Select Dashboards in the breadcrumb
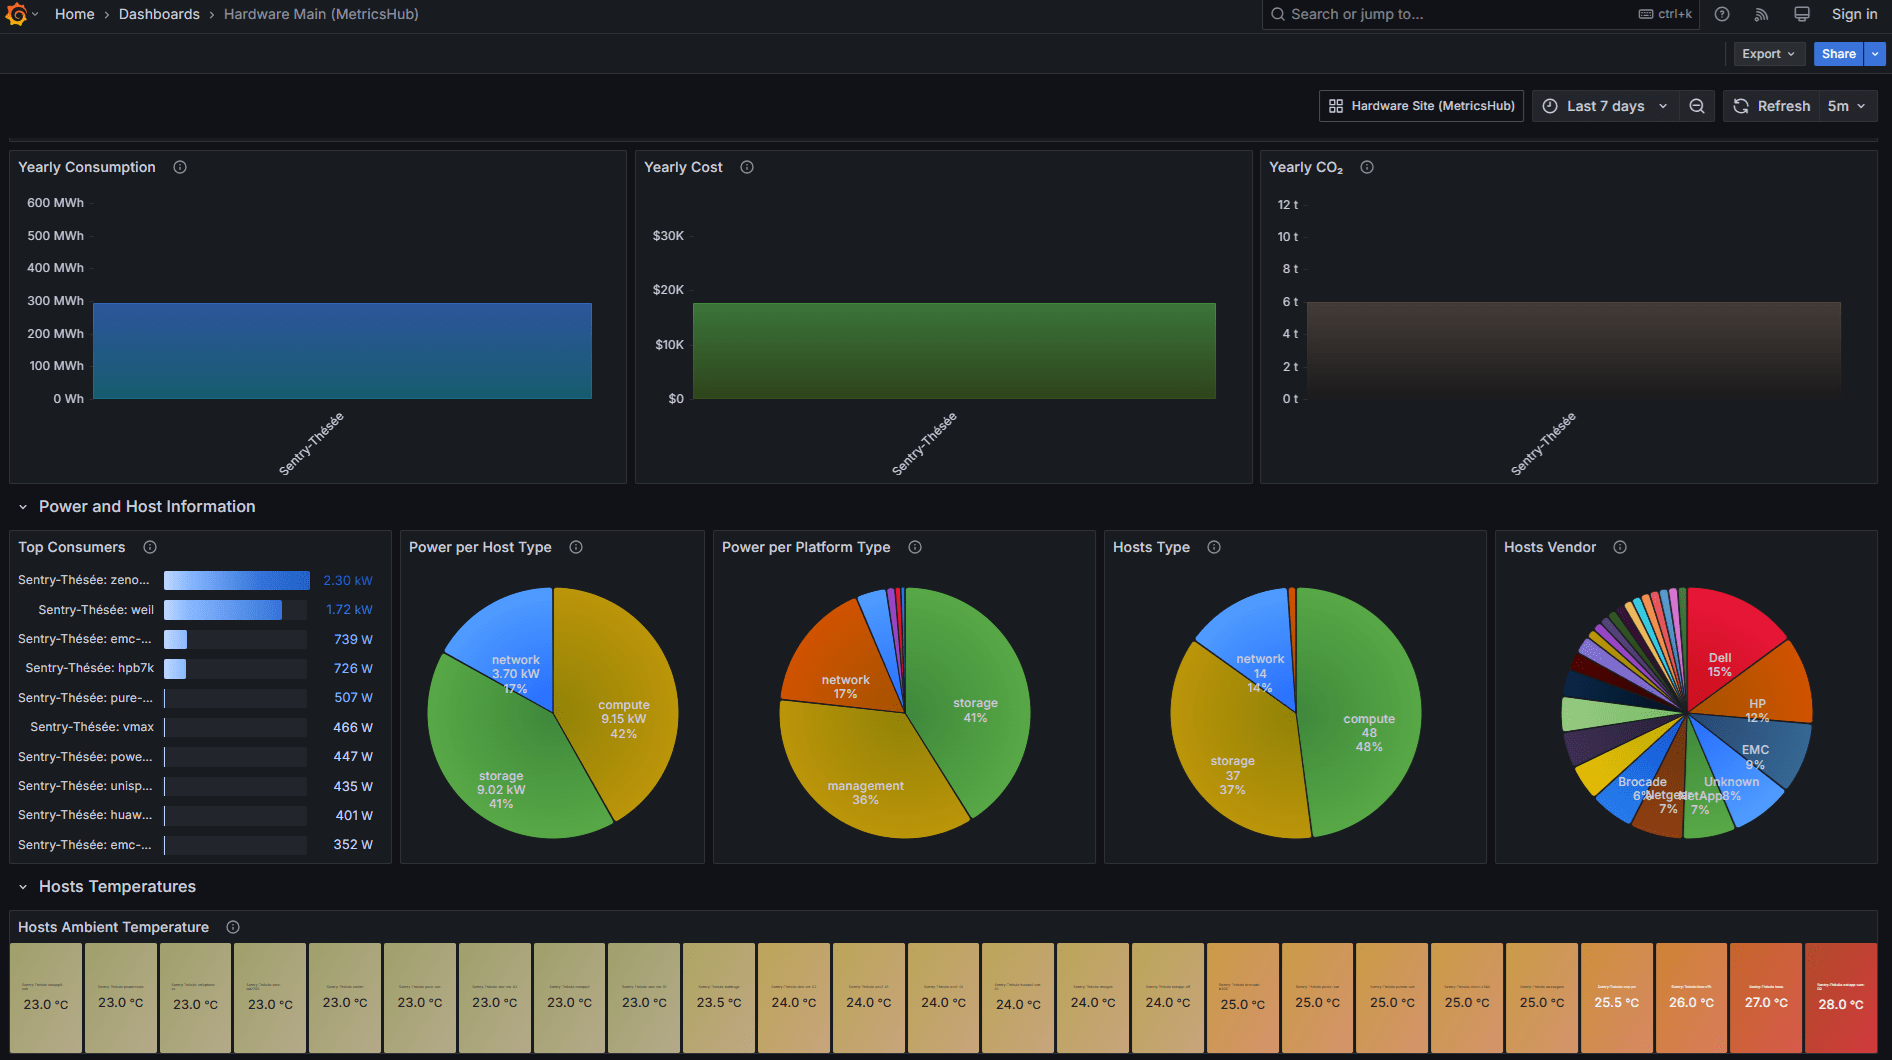This screenshot has width=1892, height=1060. (x=159, y=14)
